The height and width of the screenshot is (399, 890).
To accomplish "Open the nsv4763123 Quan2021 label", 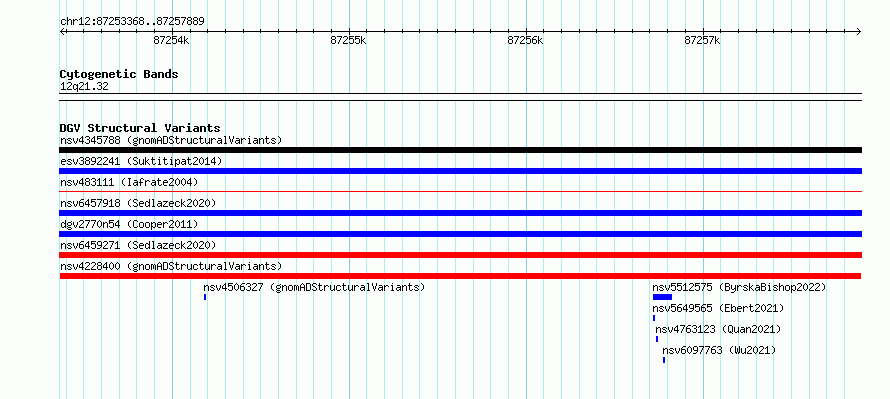I will click(718, 329).
